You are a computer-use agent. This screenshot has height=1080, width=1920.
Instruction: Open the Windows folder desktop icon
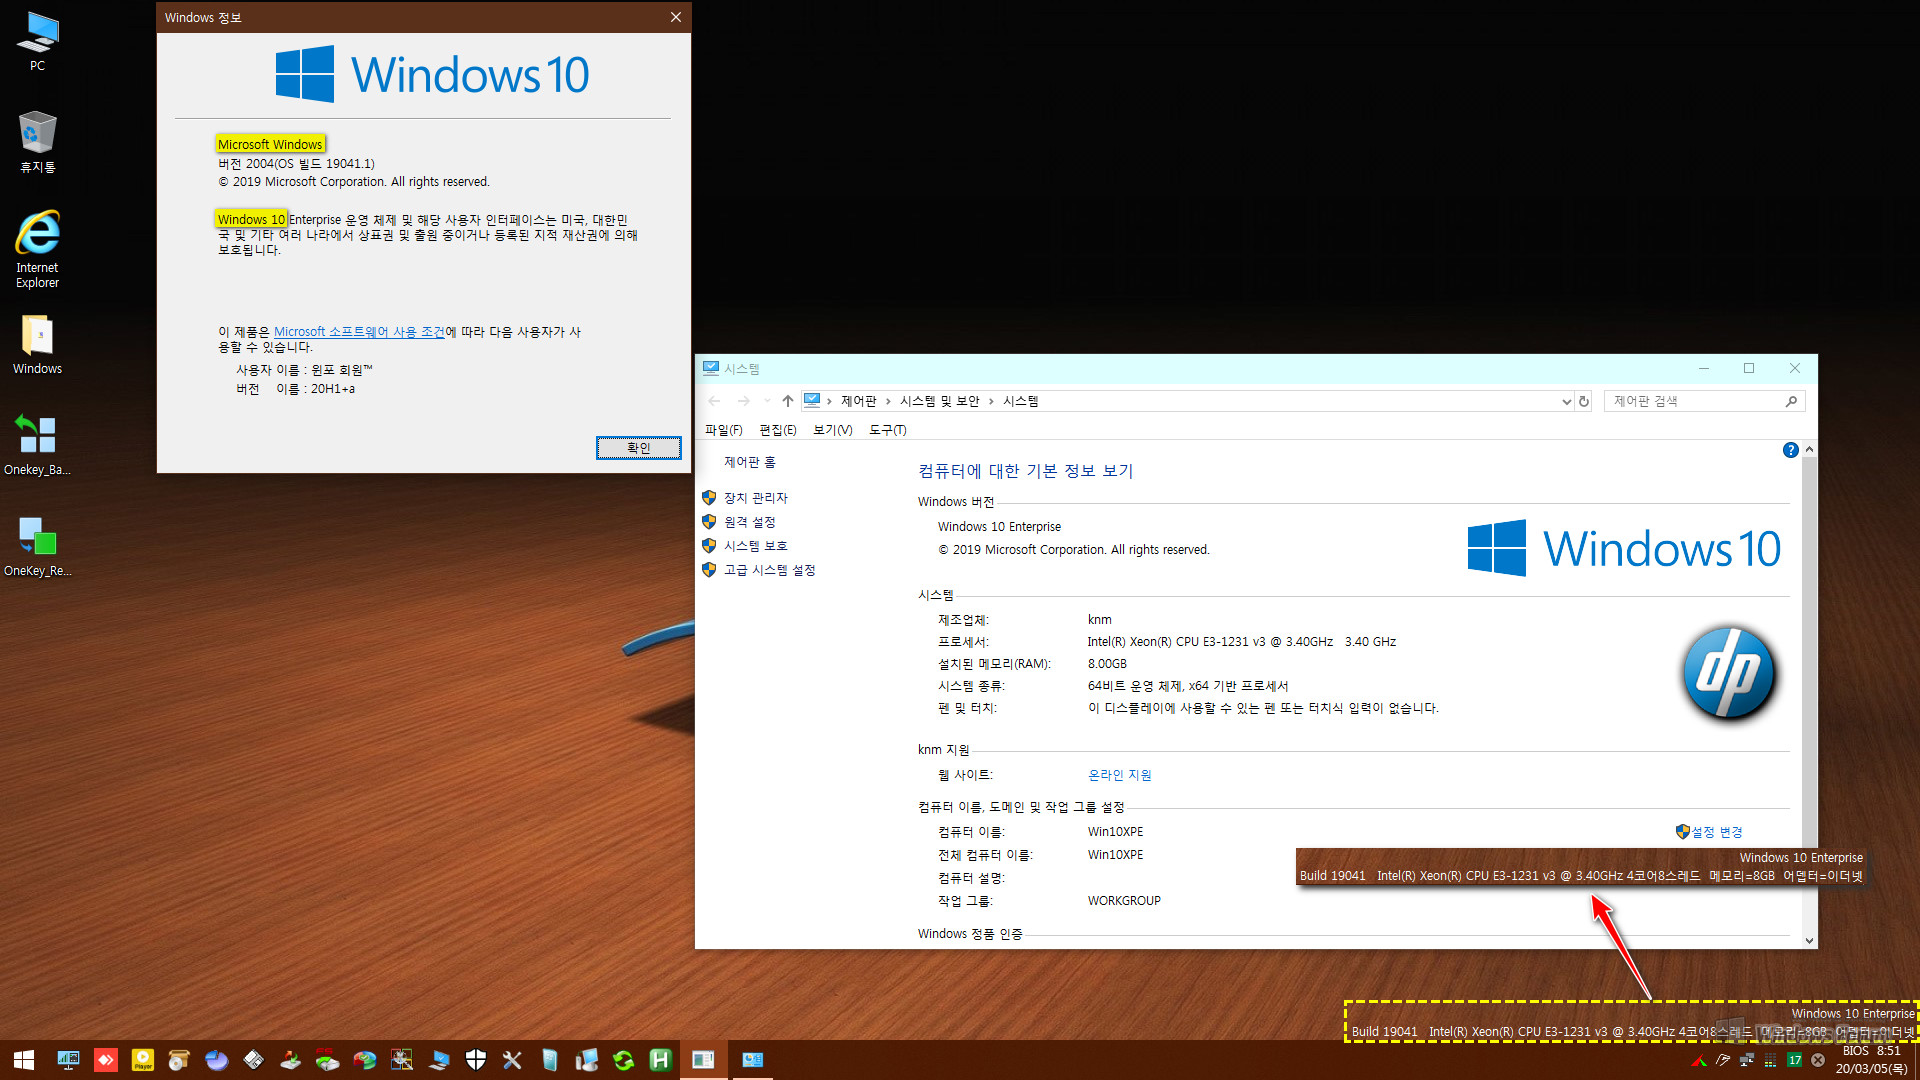point(37,345)
